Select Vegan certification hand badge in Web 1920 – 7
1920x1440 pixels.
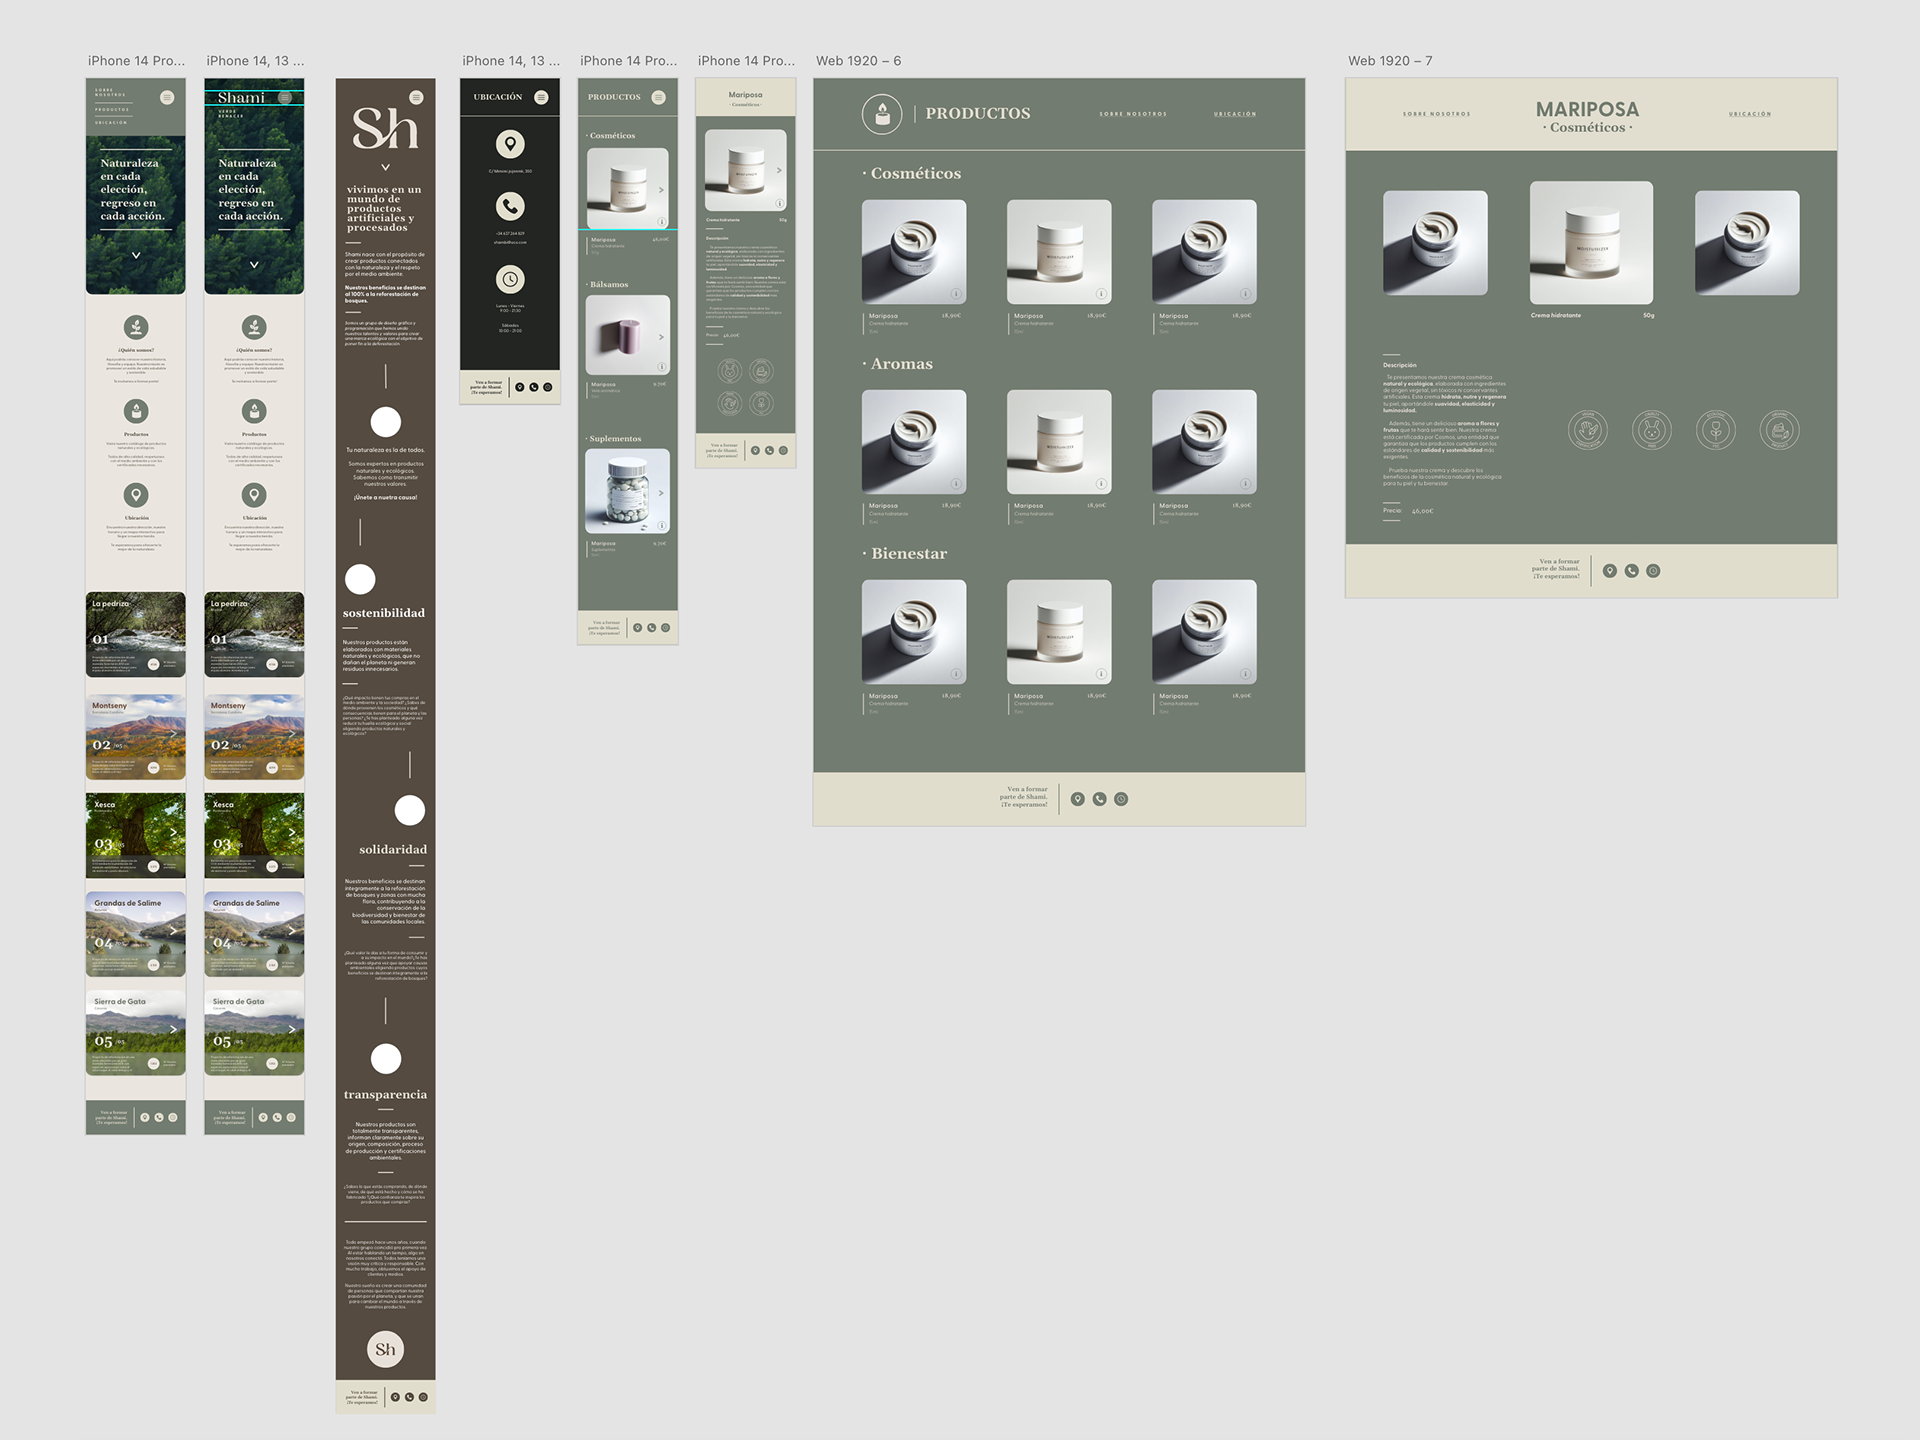(1588, 430)
